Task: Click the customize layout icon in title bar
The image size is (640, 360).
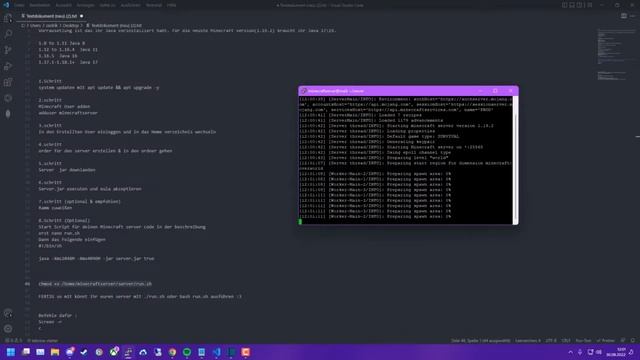Action: (x=589, y=5)
